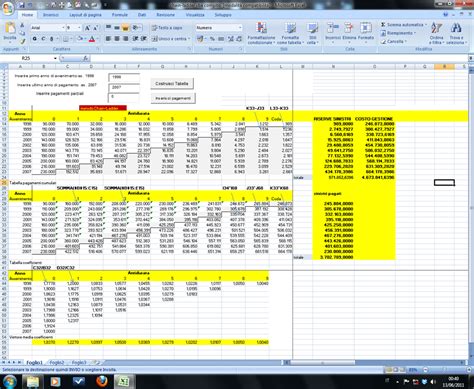Open the Inserisci ribbon tab

click(51, 15)
